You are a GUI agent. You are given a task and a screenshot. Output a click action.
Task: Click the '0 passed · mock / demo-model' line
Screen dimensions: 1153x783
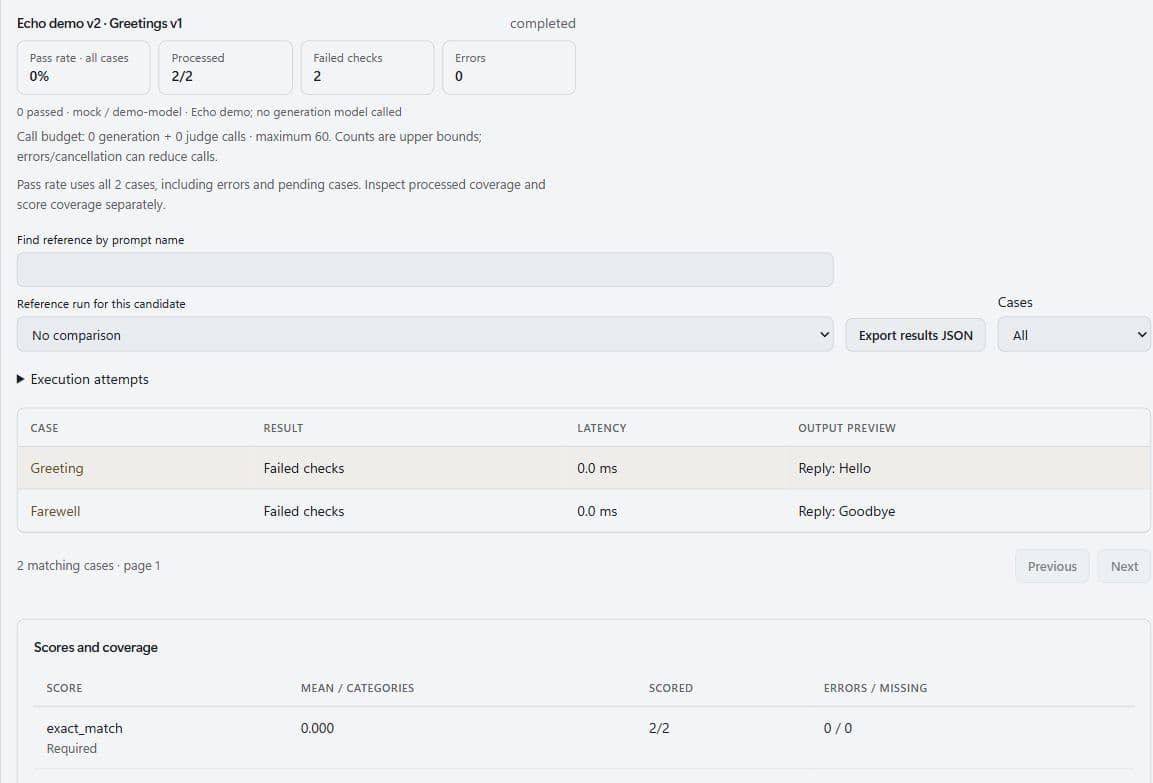tap(209, 112)
